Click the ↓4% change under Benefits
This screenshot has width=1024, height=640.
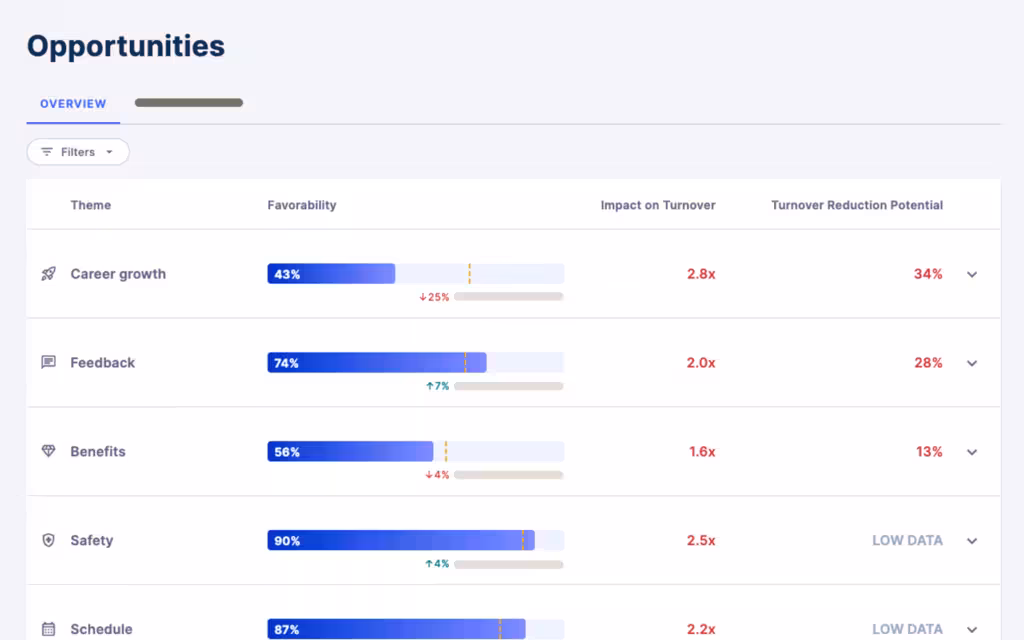pyautogui.click(x=438, y=475)
